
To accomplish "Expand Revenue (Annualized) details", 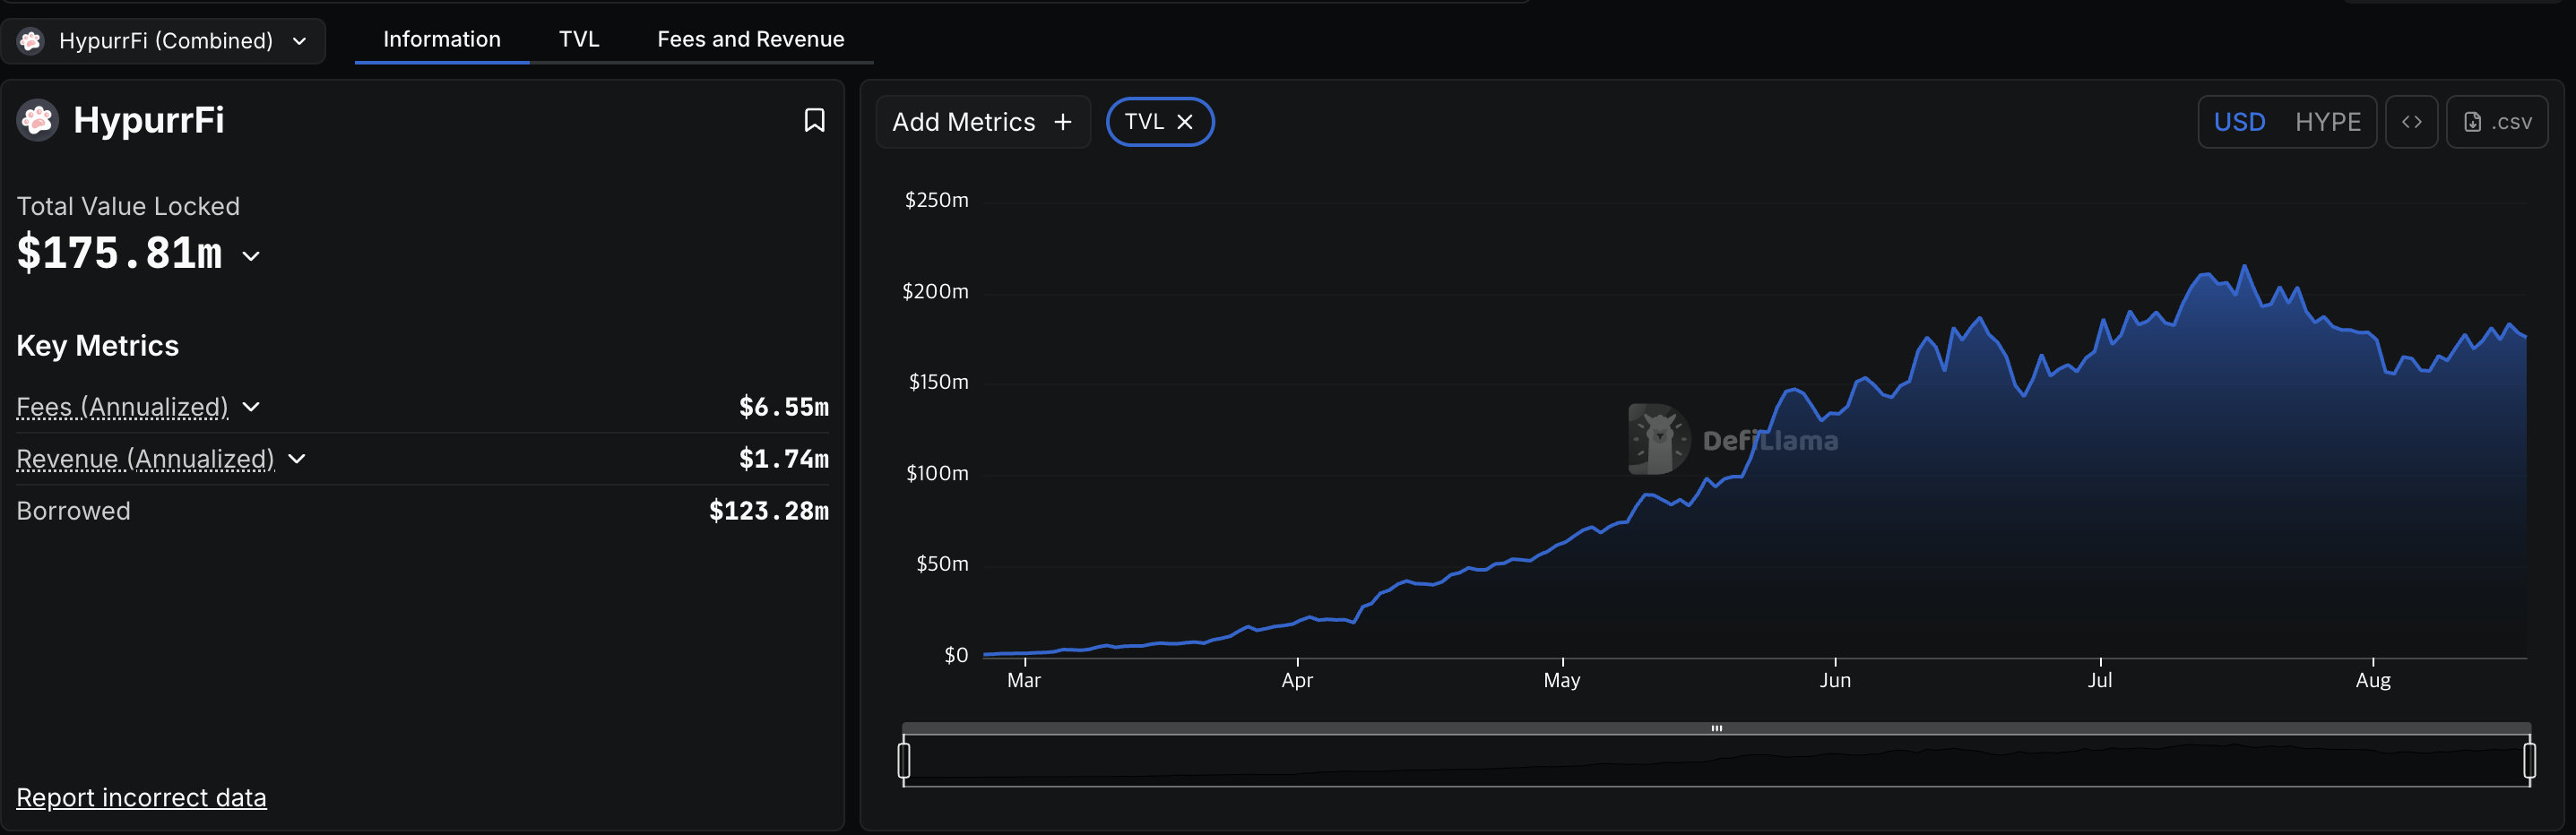I will 297,459.
